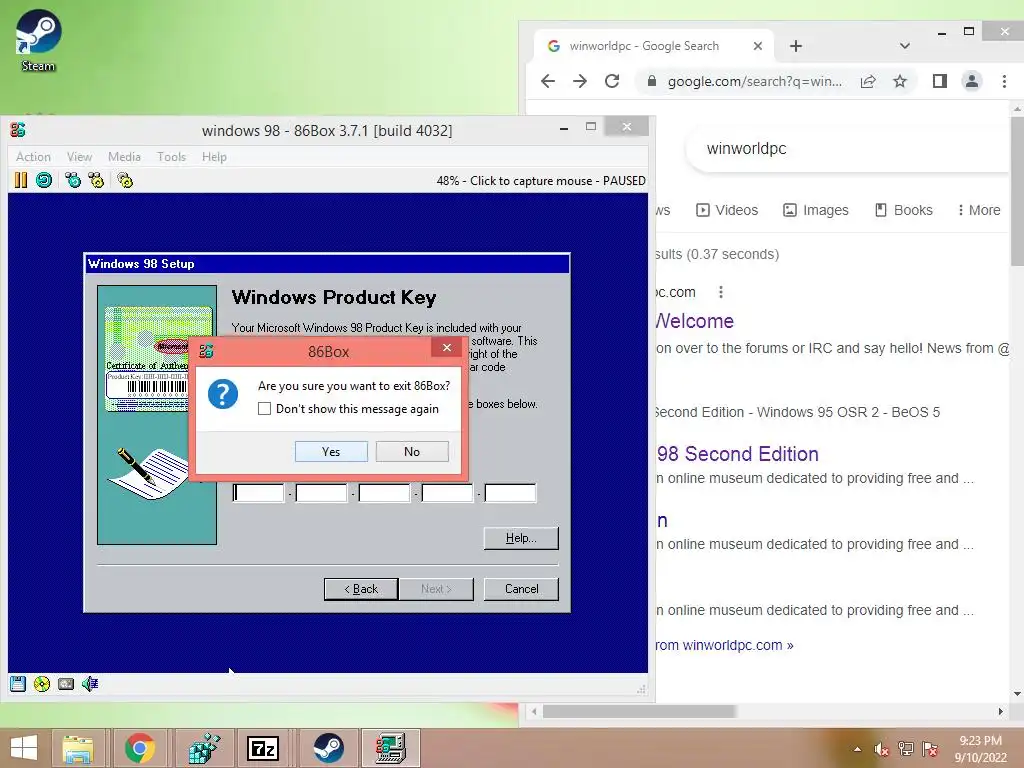The width and height of the screenshot is (1024, 768).
Task: Open the Action menu in 86Box
Action: (x=33, y=157)
